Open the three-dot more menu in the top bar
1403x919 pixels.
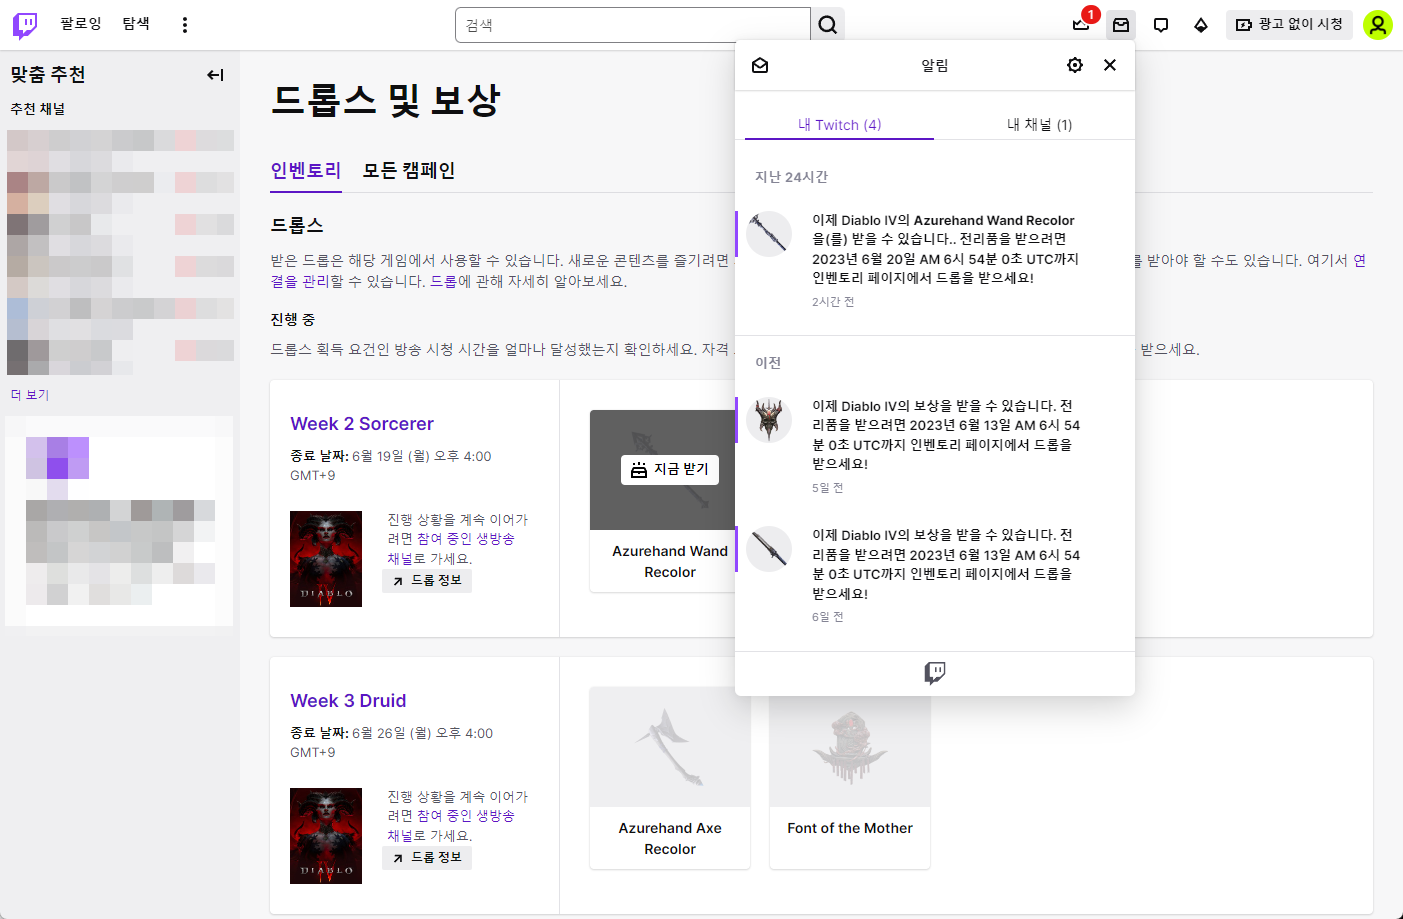(x=184, y=25)
